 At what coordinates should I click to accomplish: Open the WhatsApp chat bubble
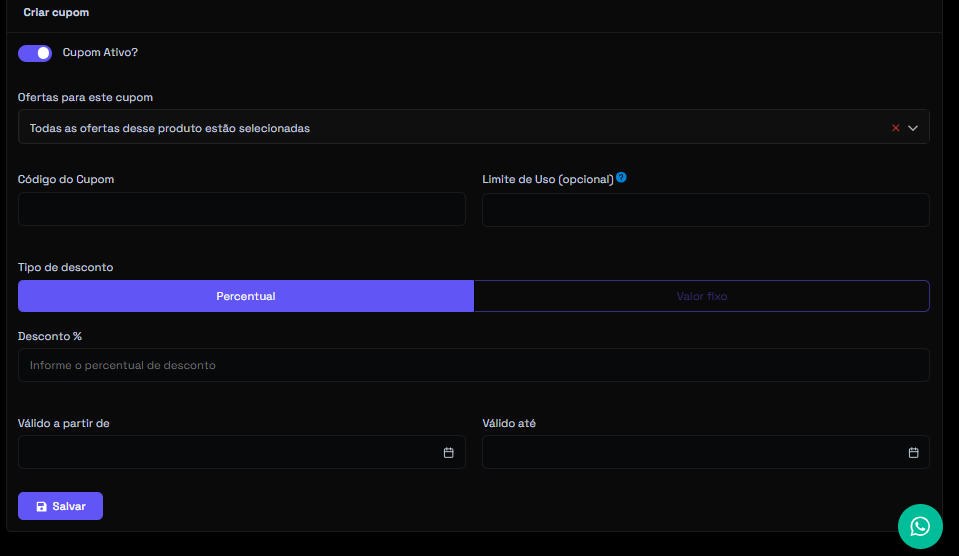[920, 526]
